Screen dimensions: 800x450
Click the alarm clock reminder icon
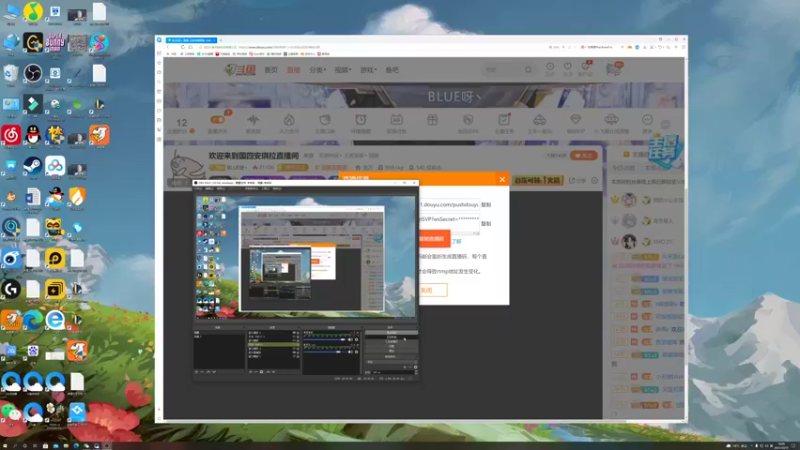(x=361, y=120)
